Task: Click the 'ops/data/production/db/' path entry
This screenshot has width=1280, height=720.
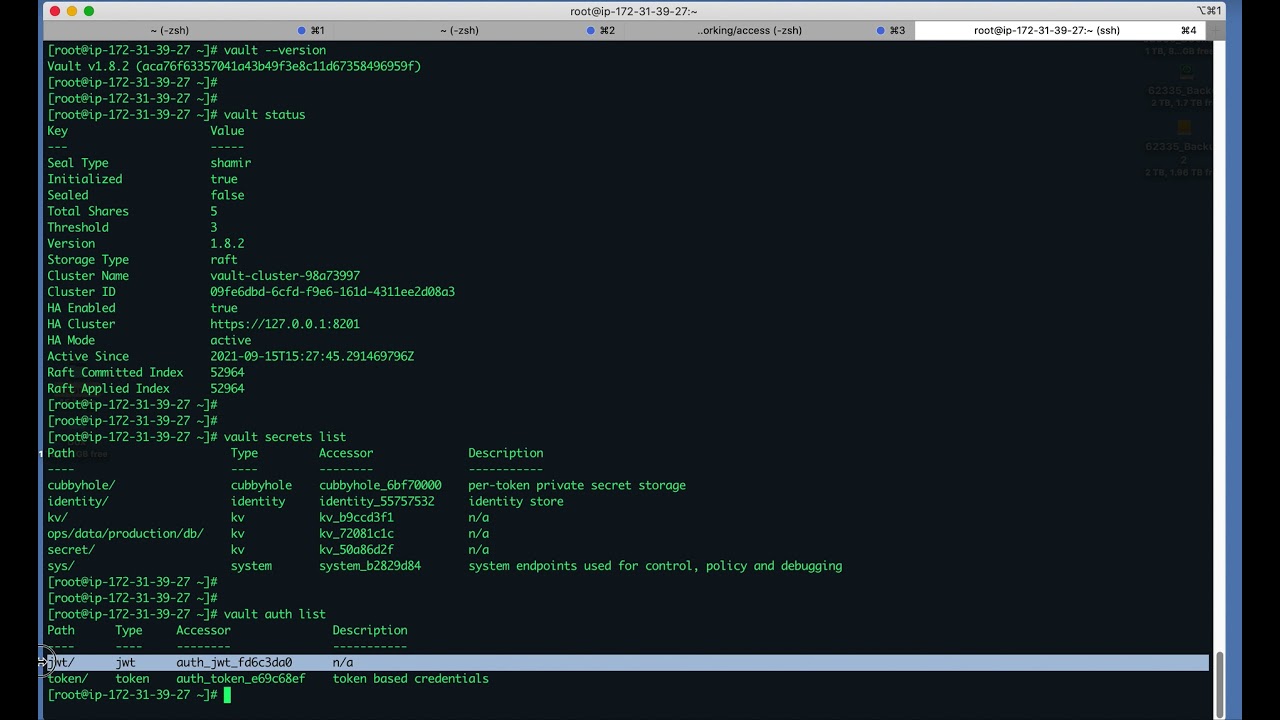Action: pyautogui.click(x=125, y=534)
